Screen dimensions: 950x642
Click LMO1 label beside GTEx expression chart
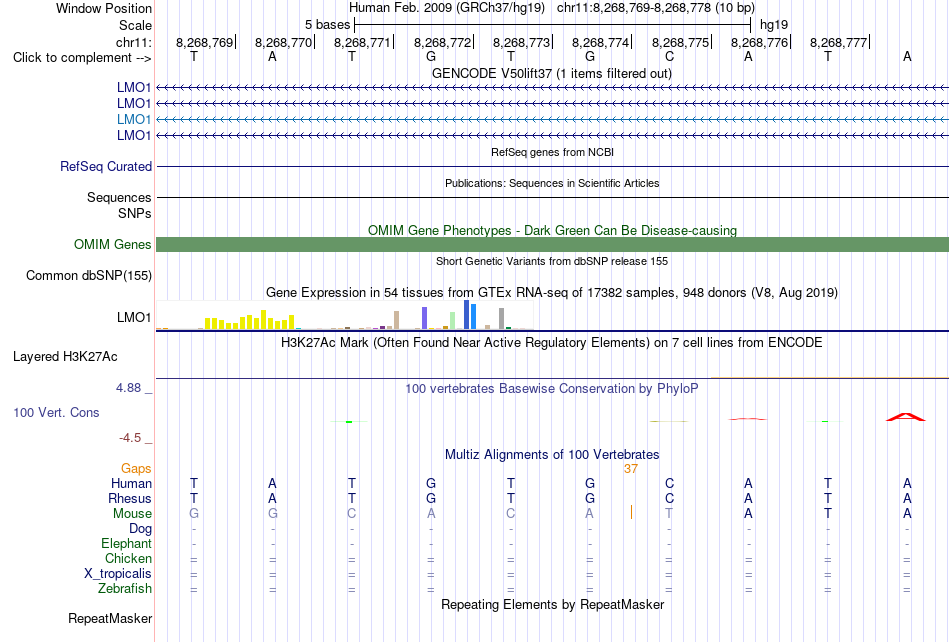[x=134, y=317]
